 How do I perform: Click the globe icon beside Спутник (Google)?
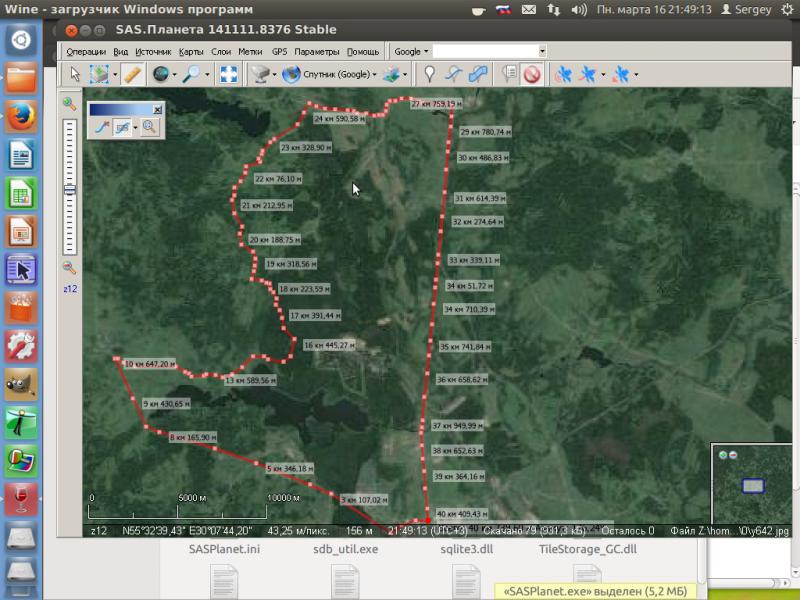click(x=291, y=74)
